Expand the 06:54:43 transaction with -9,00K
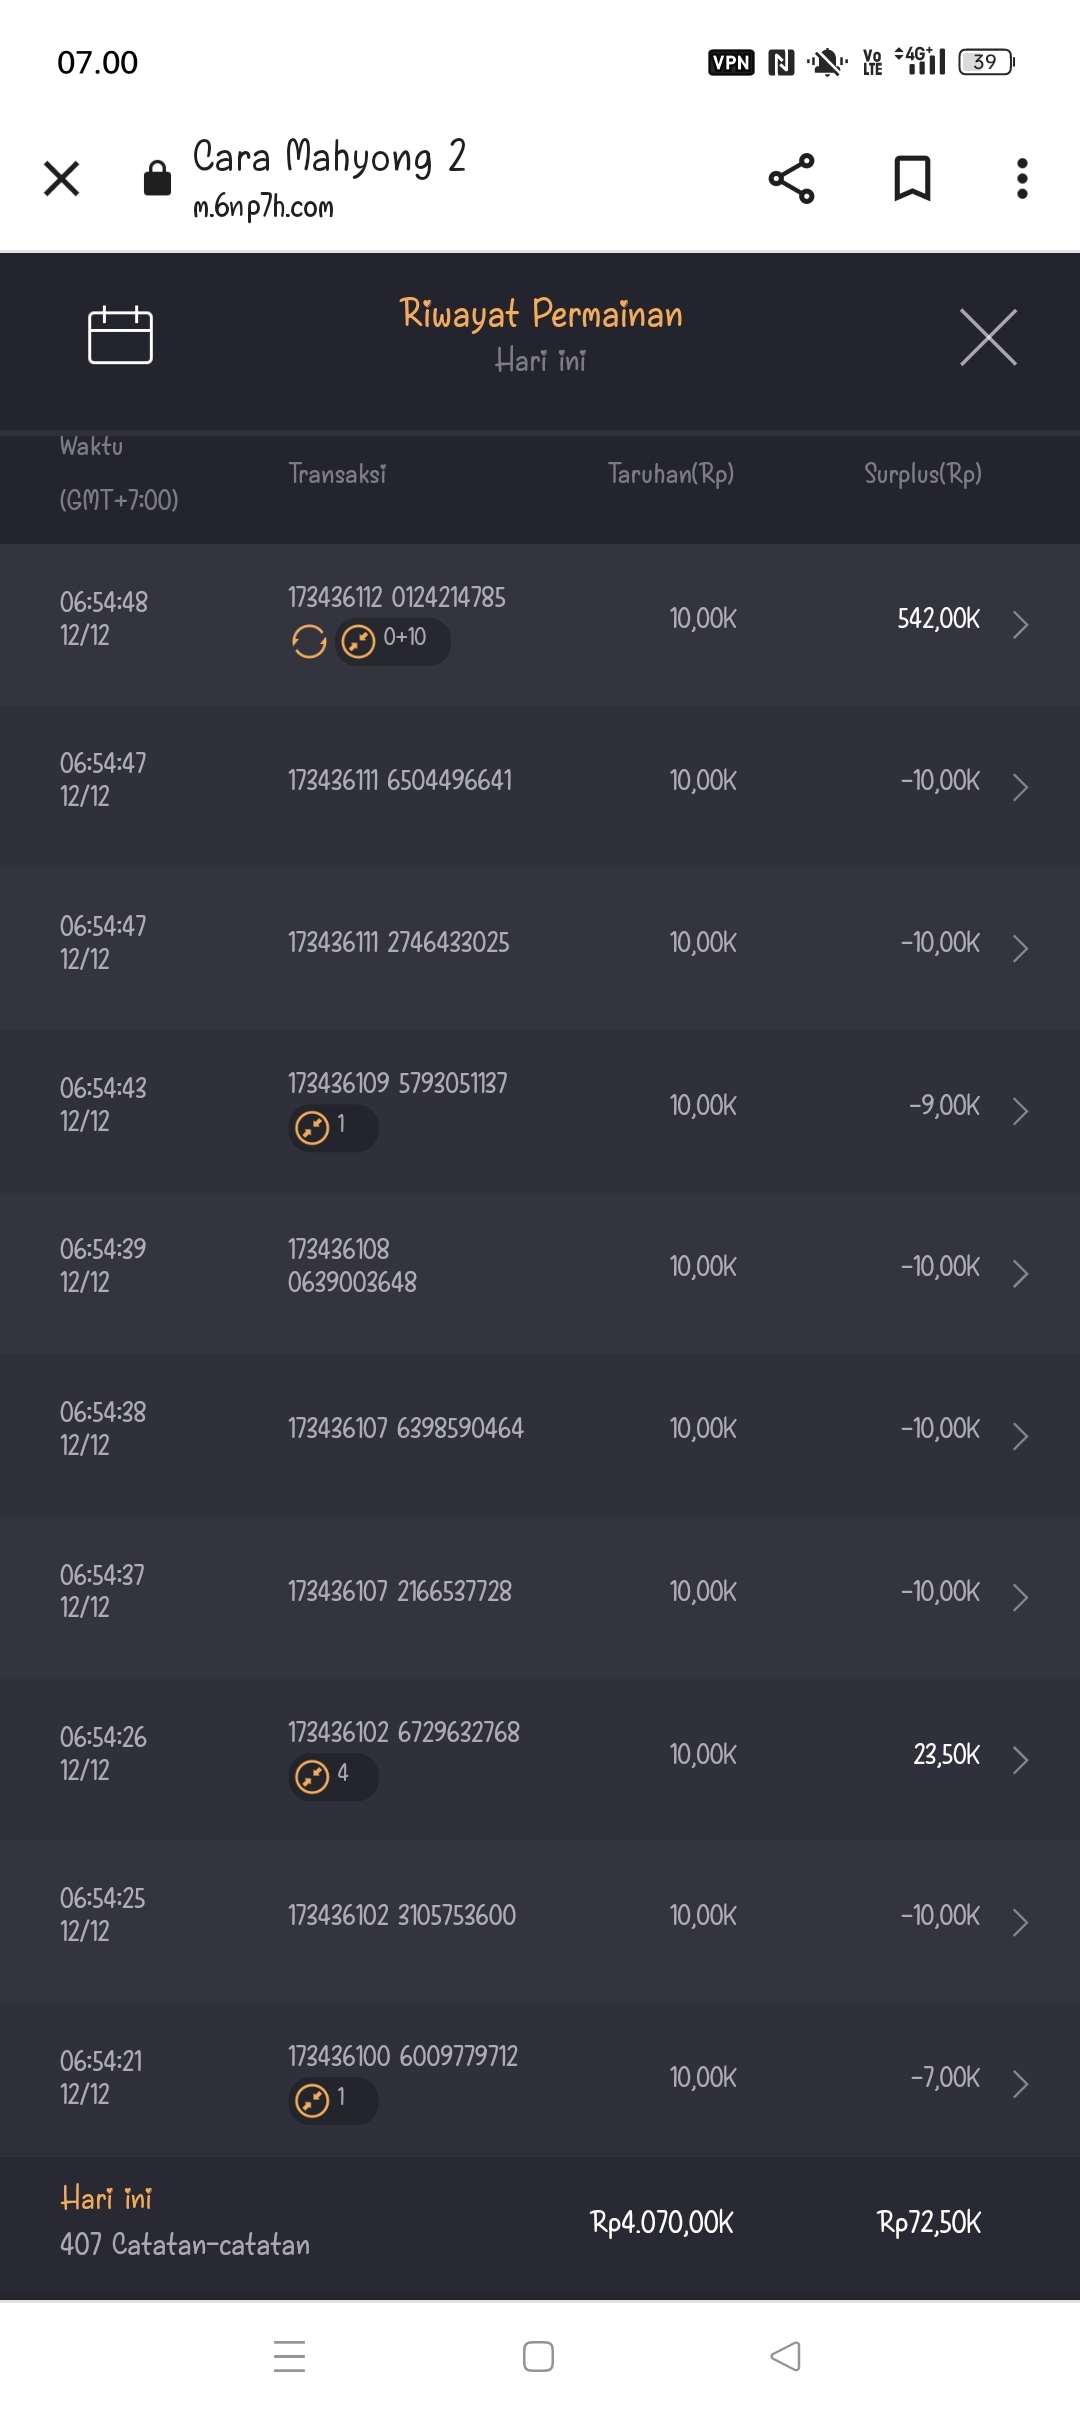The width and height of the screenshot is (1080, 2412). pos(1020,1110)
